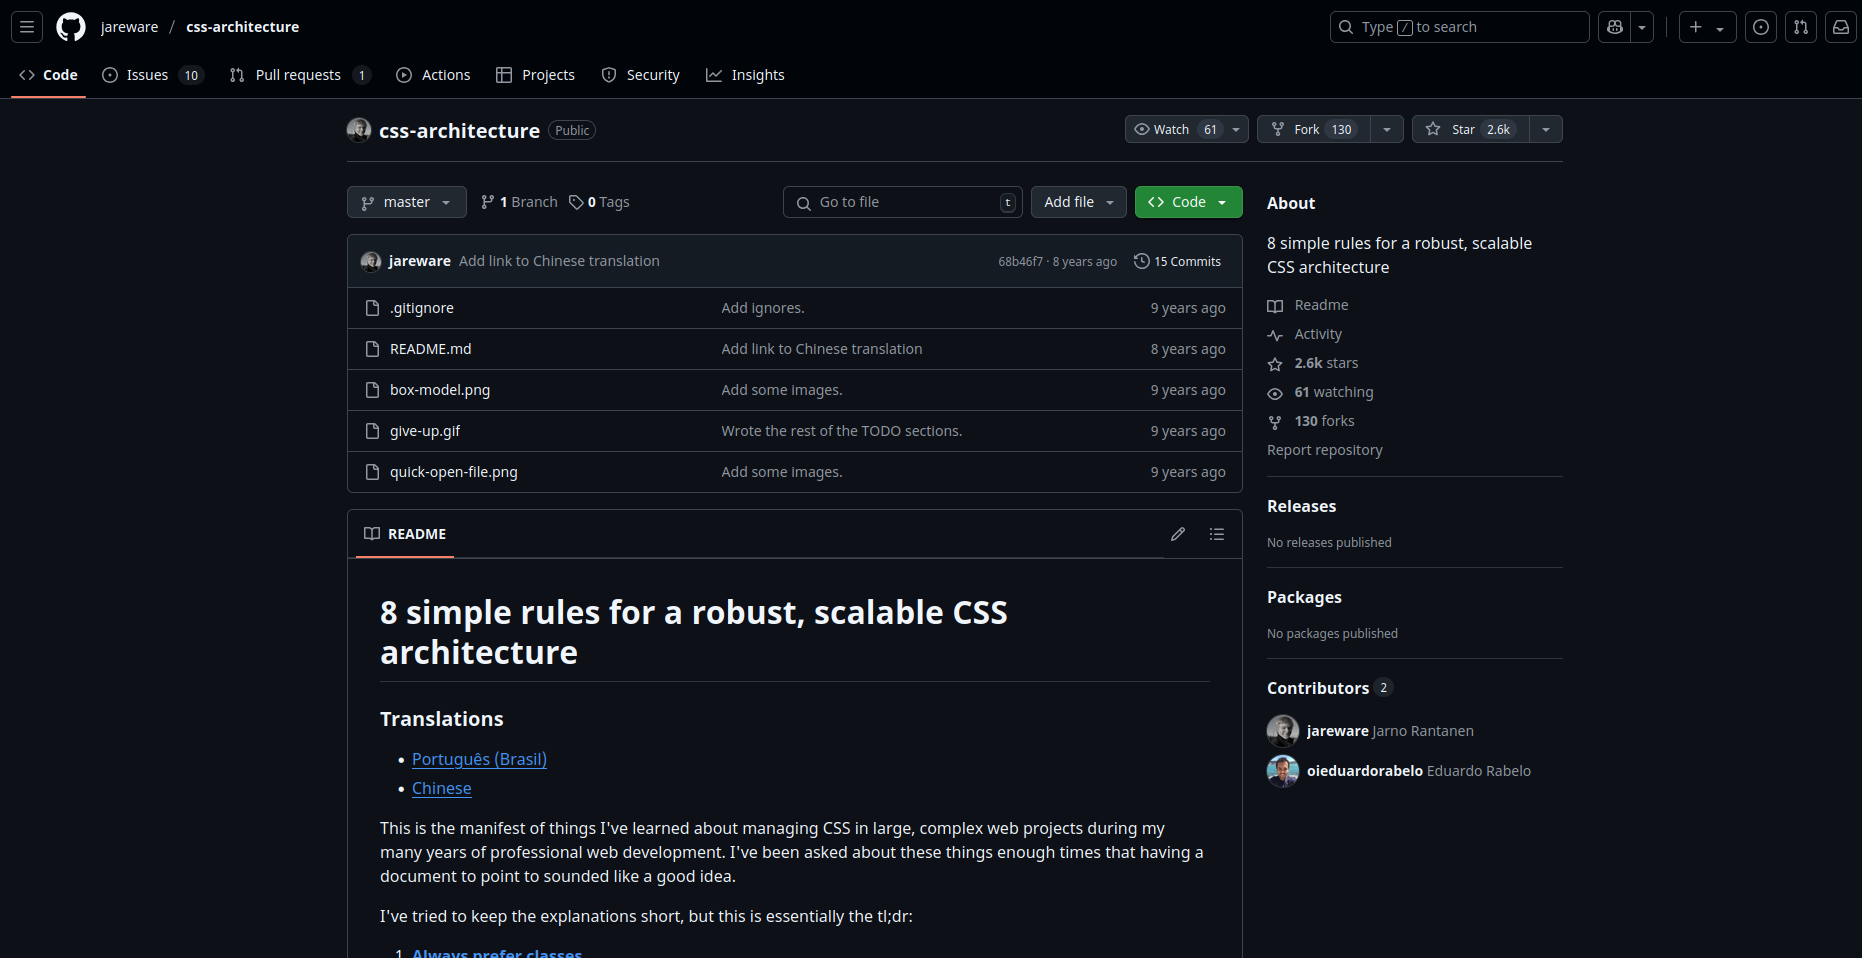Click the GitHub logo icon
Screen dimensions: 1862x958
70,27
